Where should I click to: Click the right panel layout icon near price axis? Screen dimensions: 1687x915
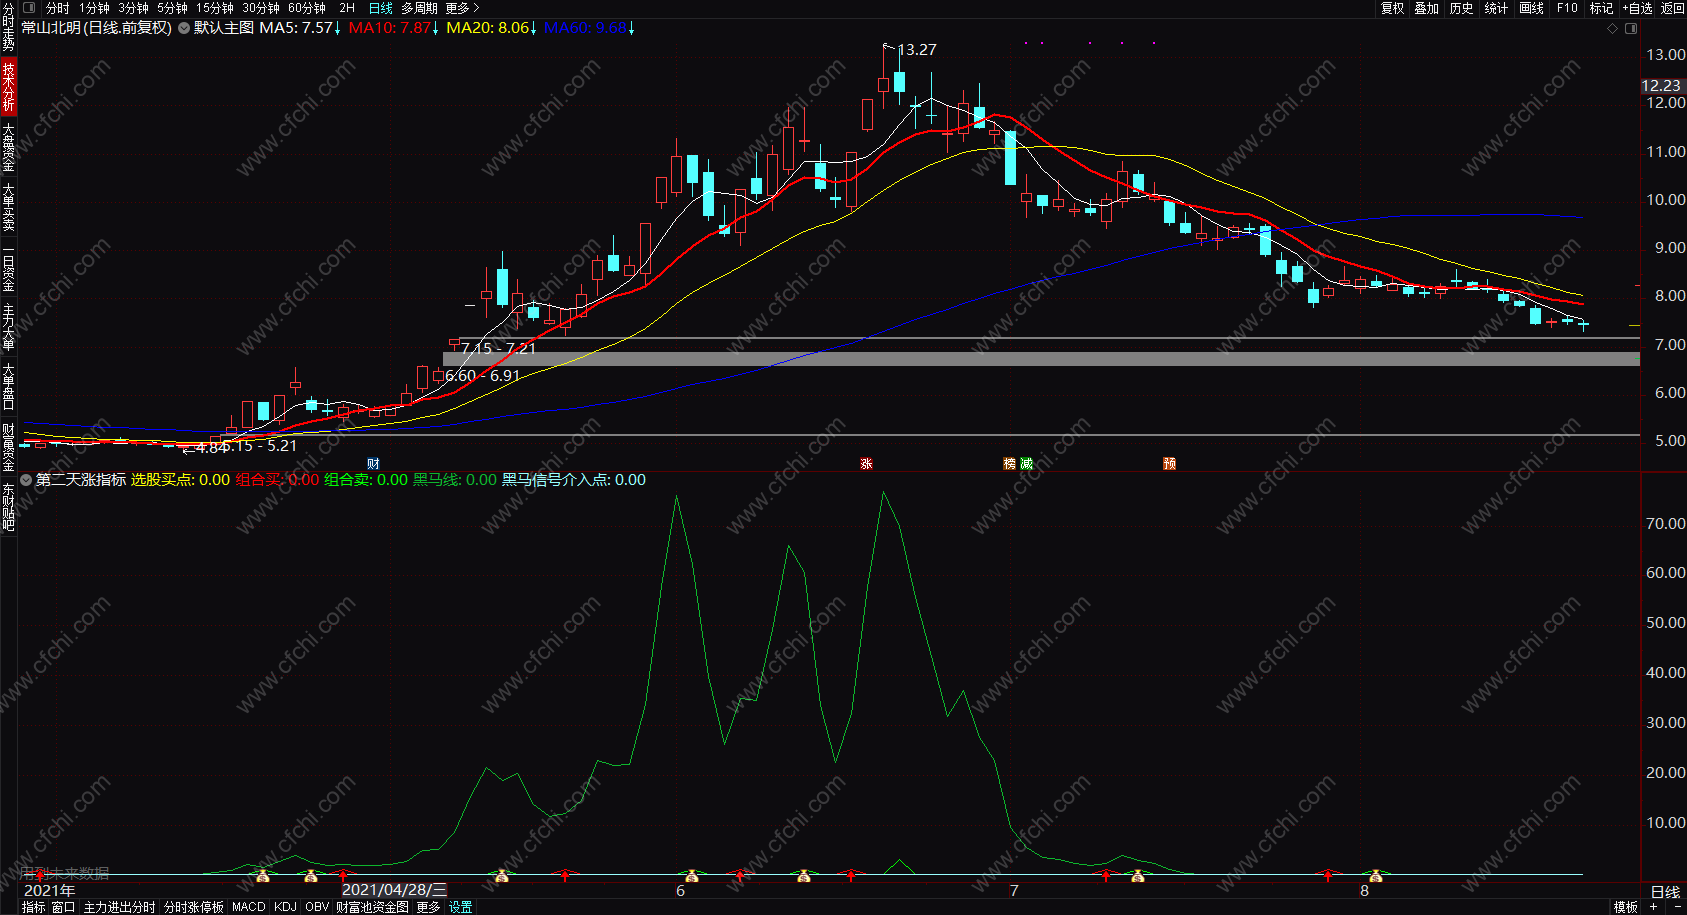click(1631, 28)
